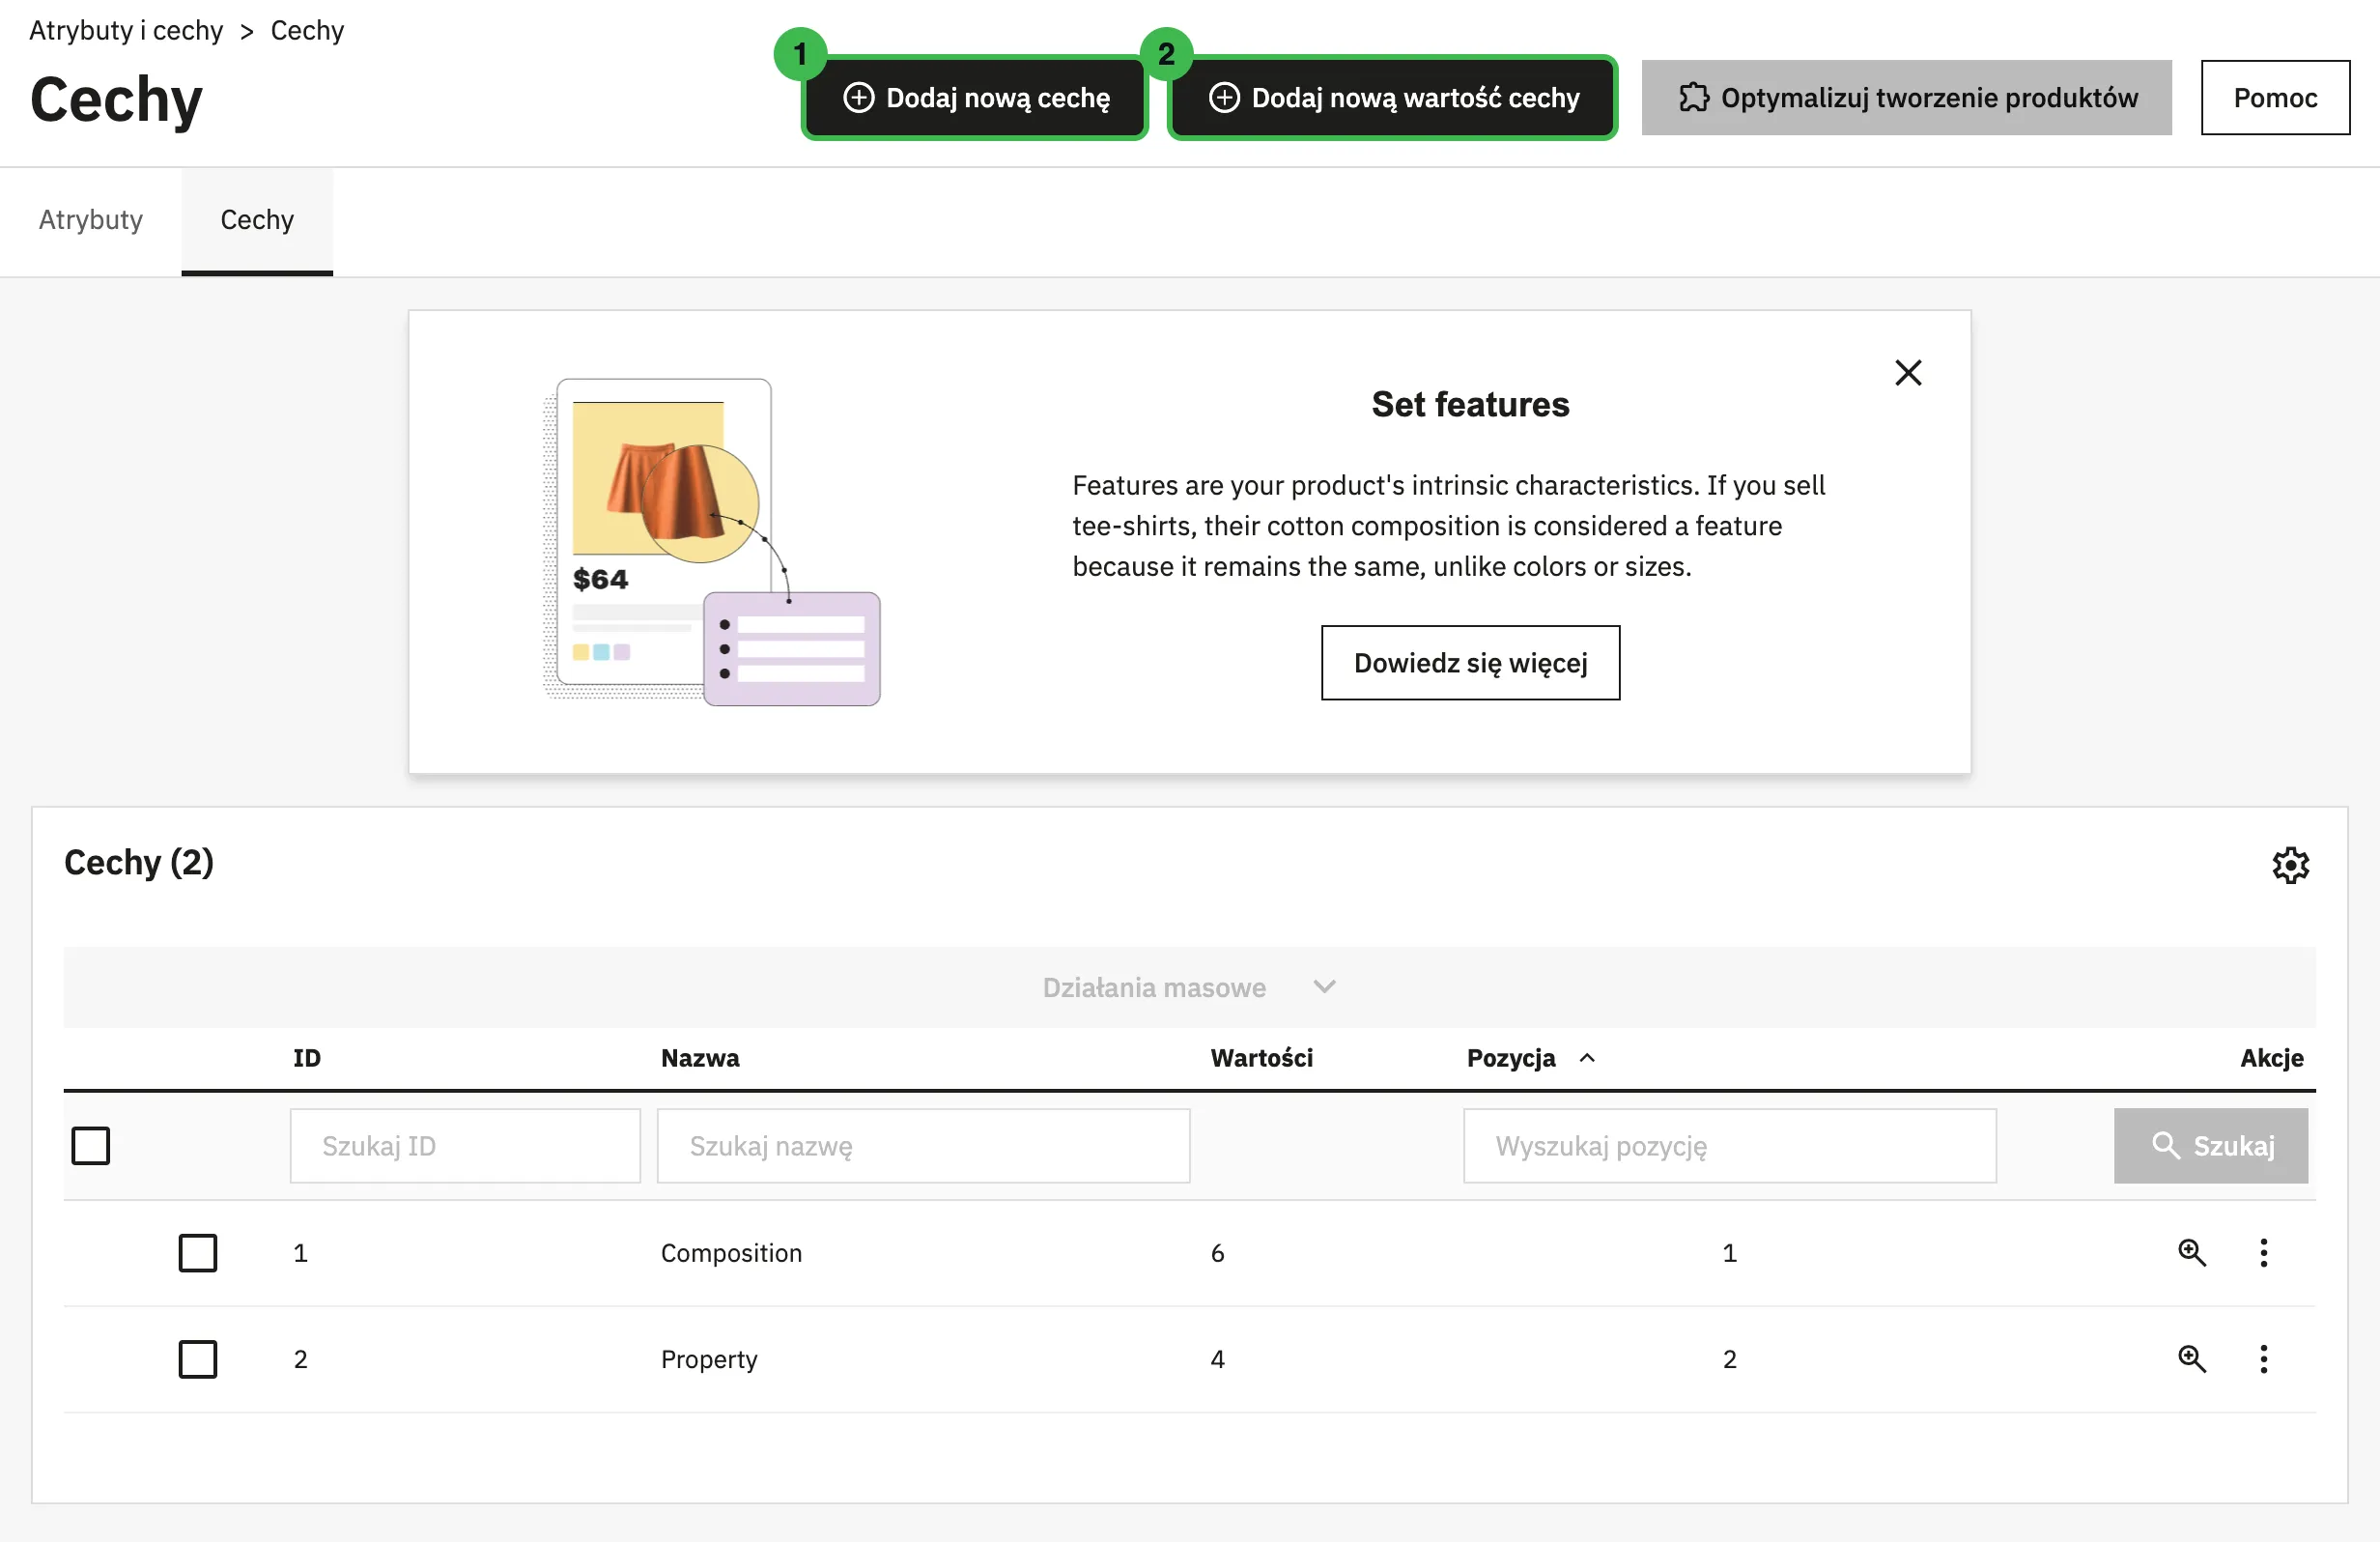The width and height of the screenshot is (2380, 1542).
Task: View Property feature via magnifier icon
Action: tap(2192, 1359)
